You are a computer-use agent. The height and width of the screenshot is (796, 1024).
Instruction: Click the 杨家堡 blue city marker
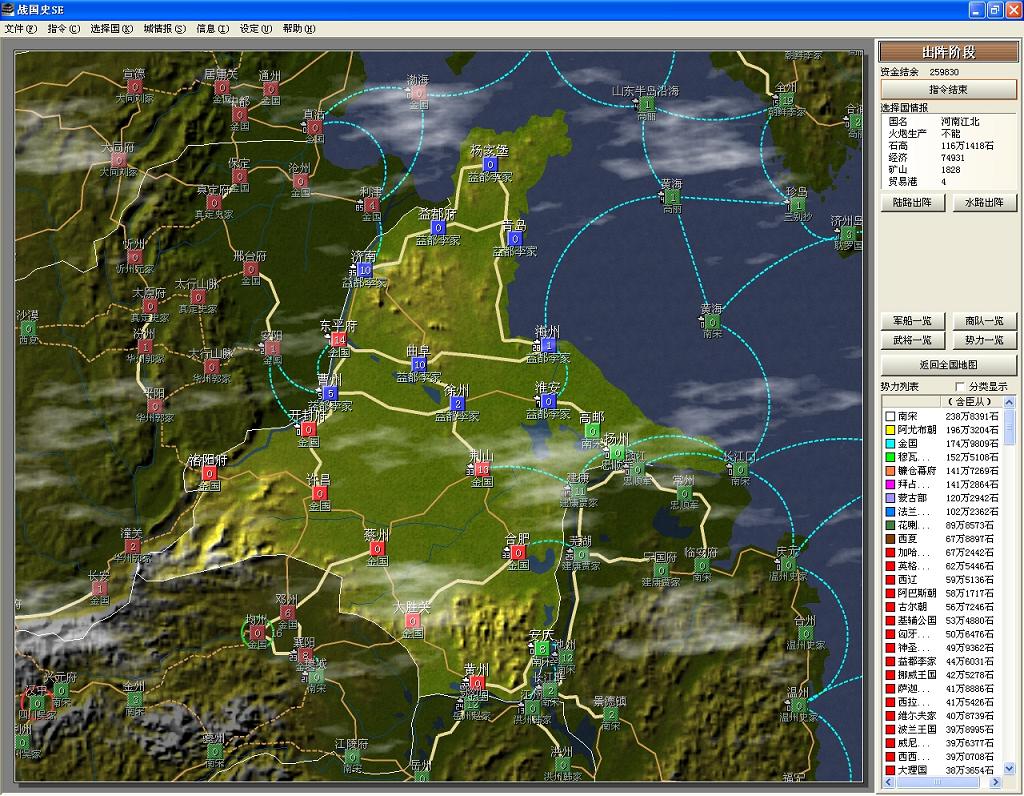tap(490, 164)
